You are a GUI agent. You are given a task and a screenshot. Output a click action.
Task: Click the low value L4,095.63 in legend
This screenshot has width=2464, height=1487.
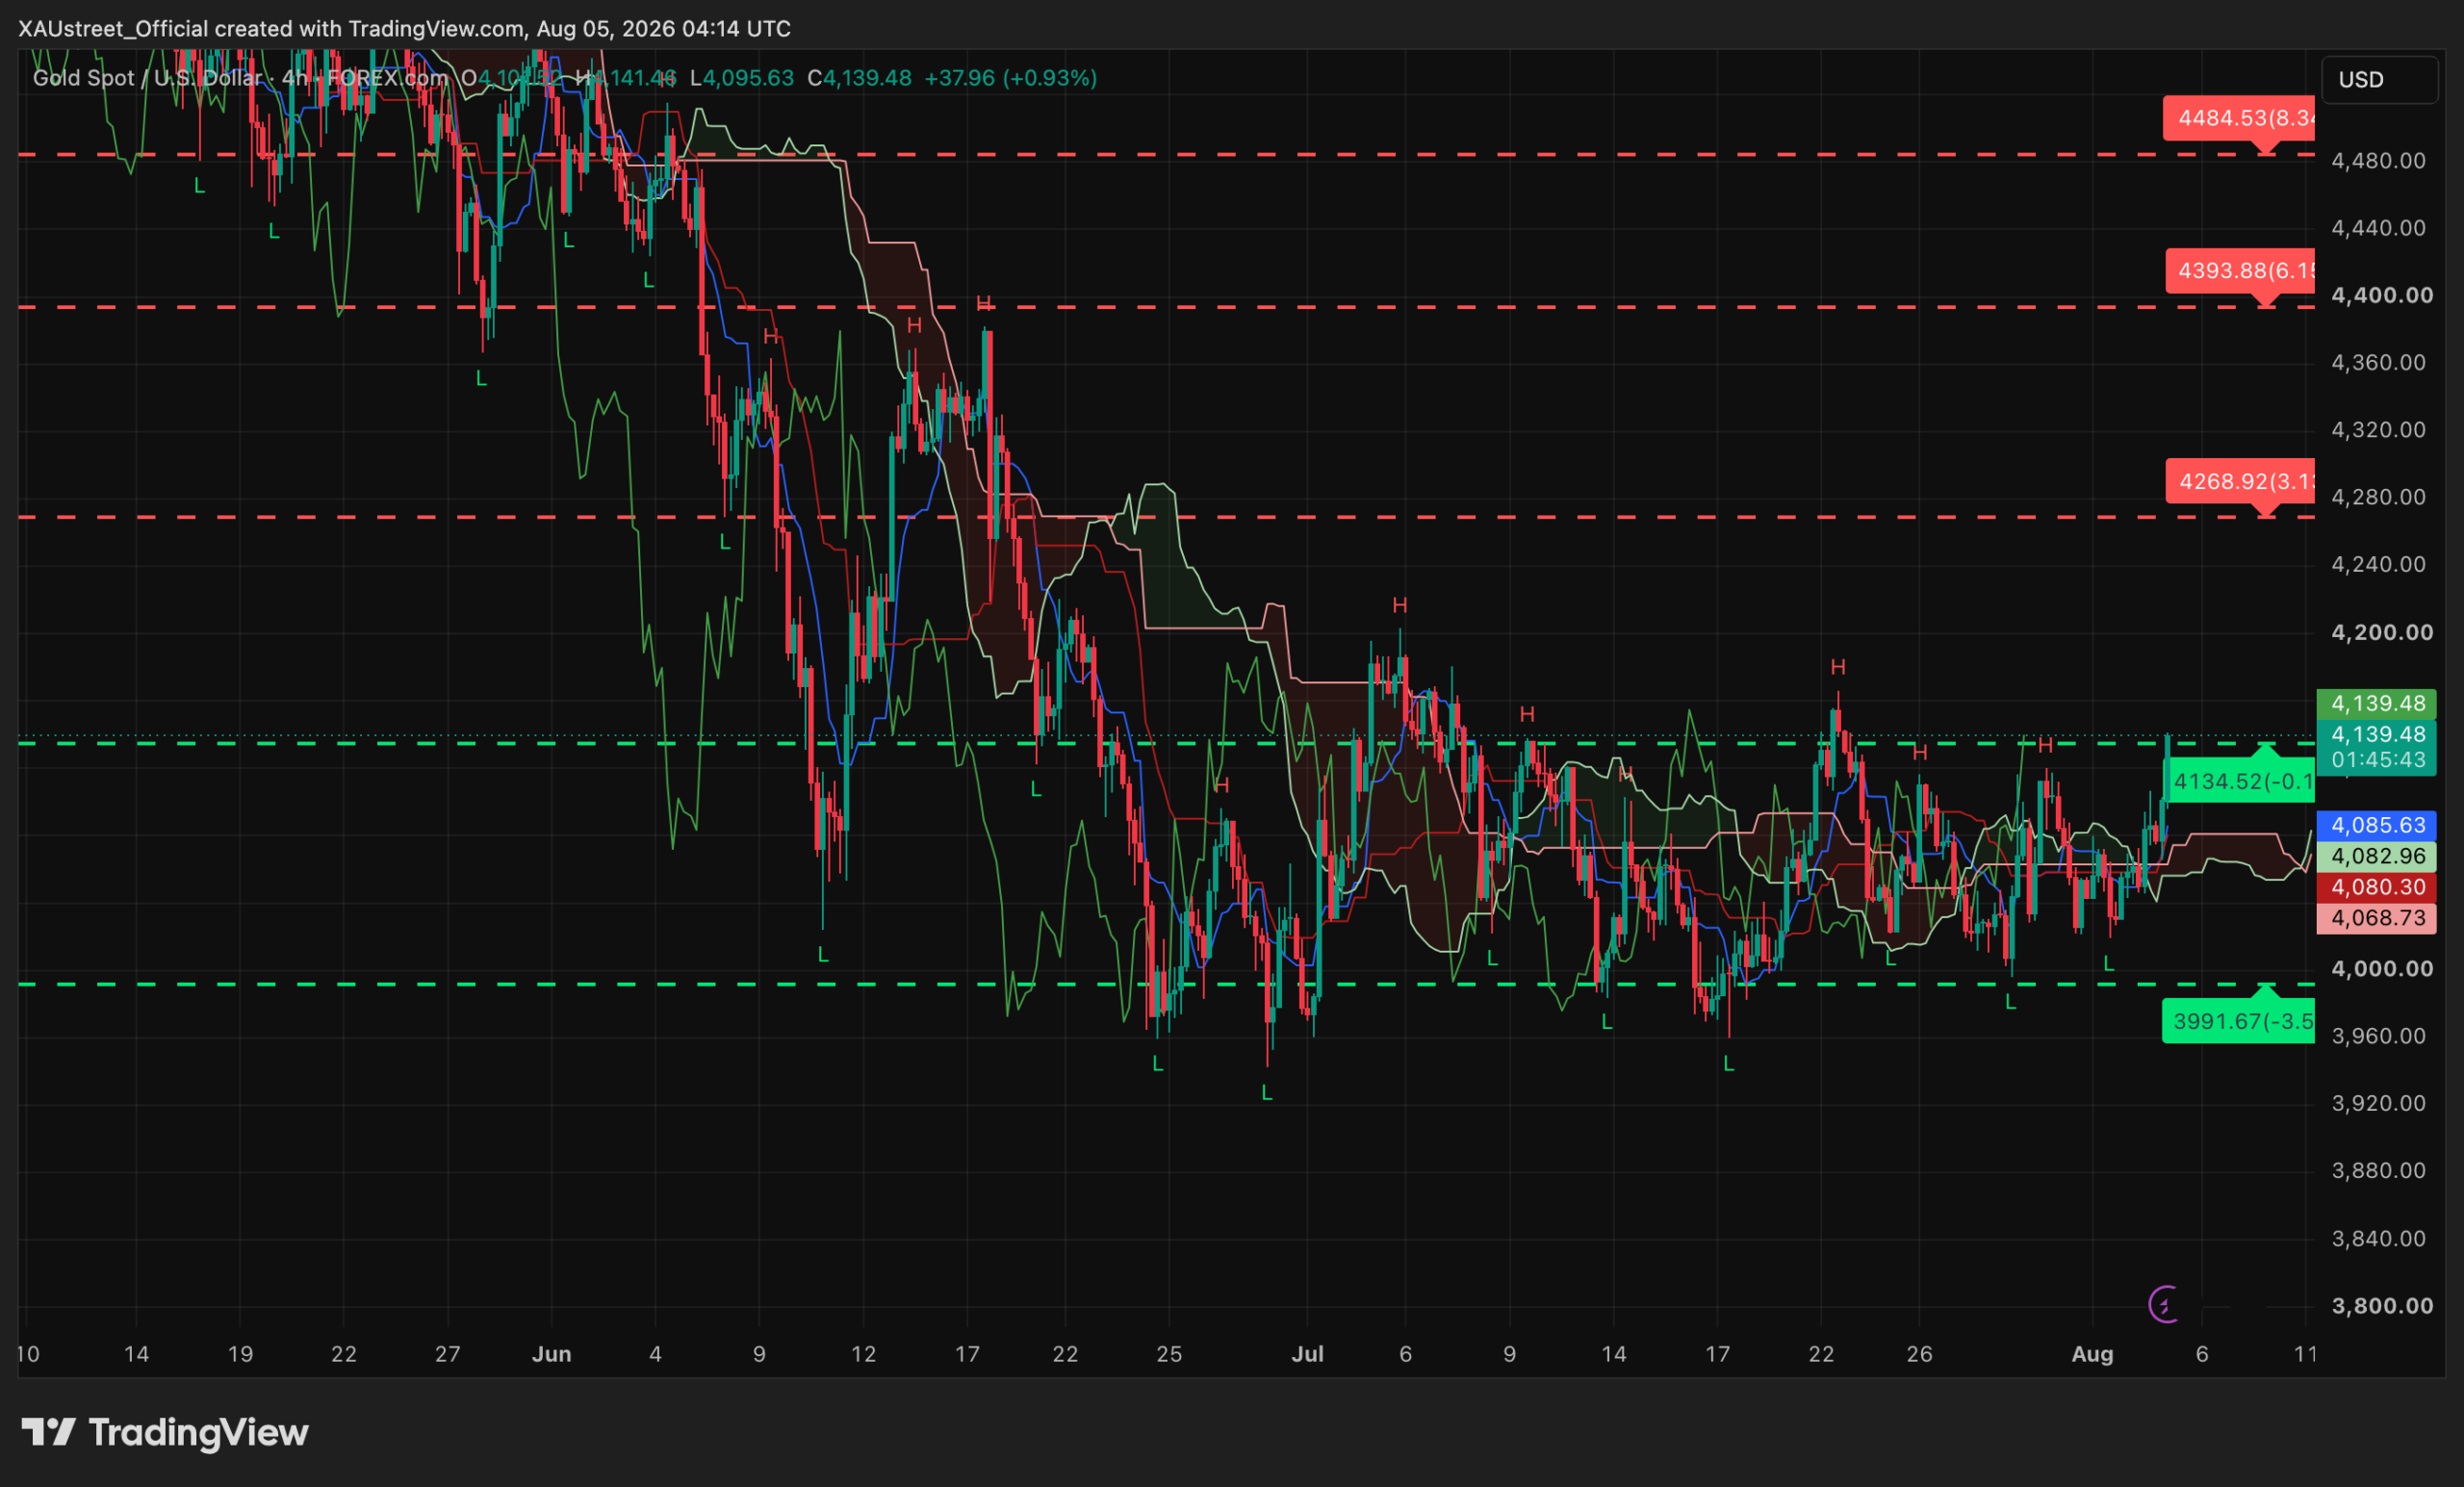coord(741,78)
